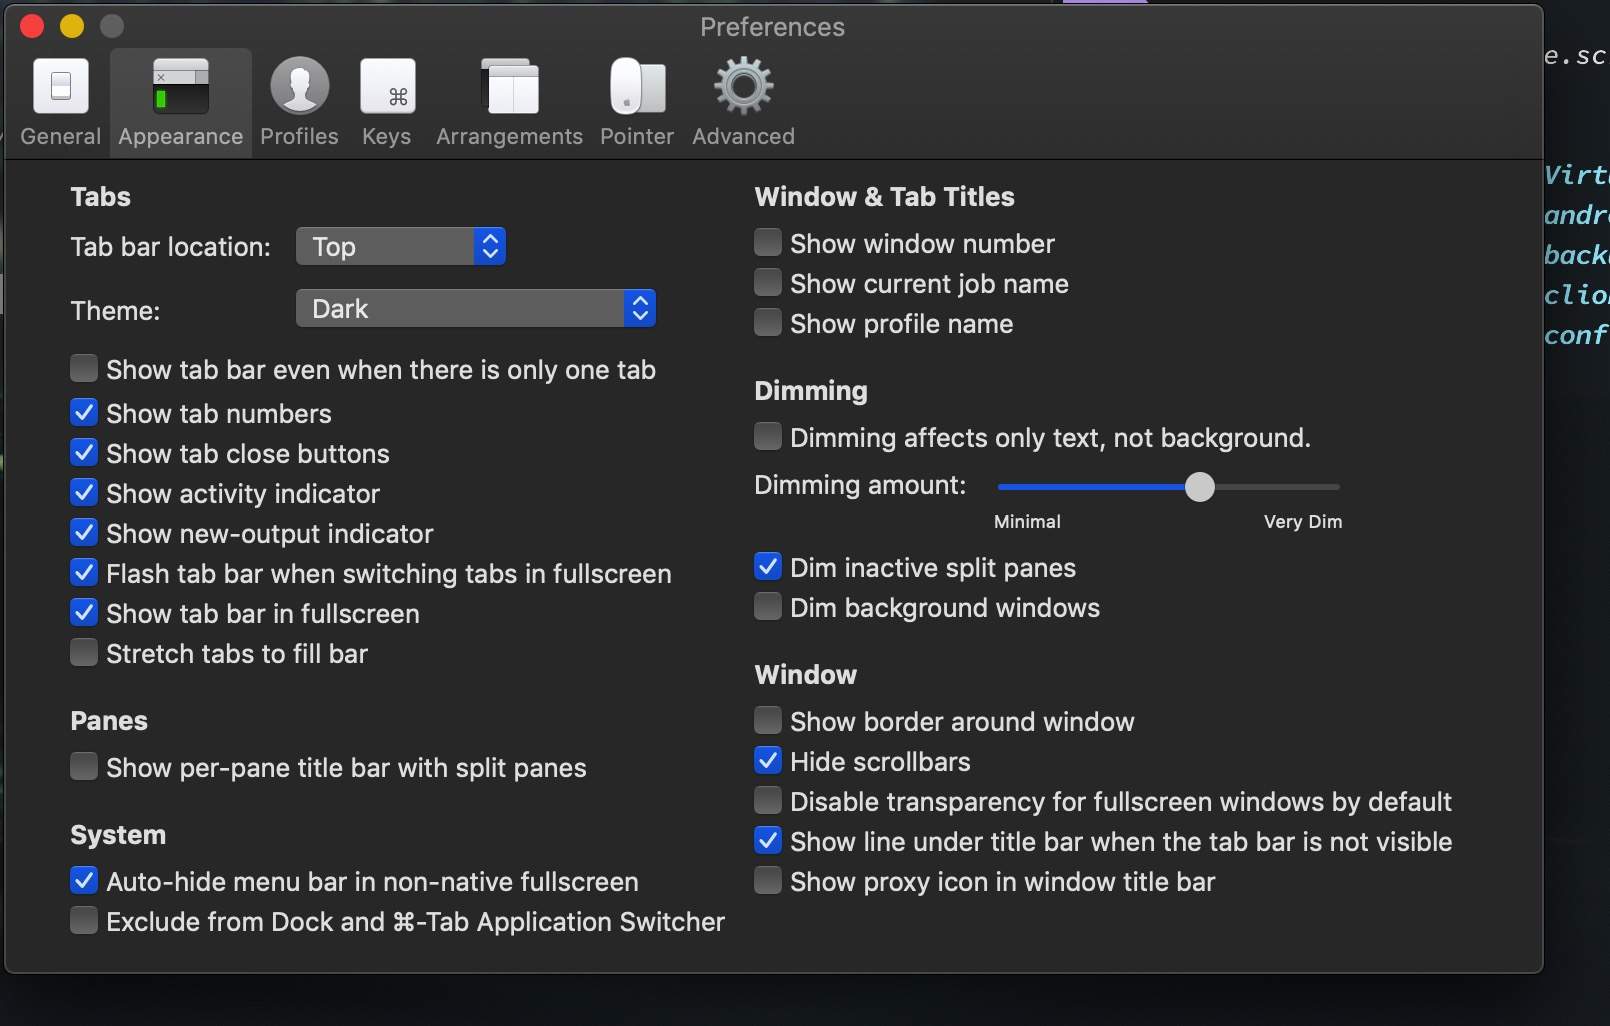Check Show current job name

click(768, 282)
